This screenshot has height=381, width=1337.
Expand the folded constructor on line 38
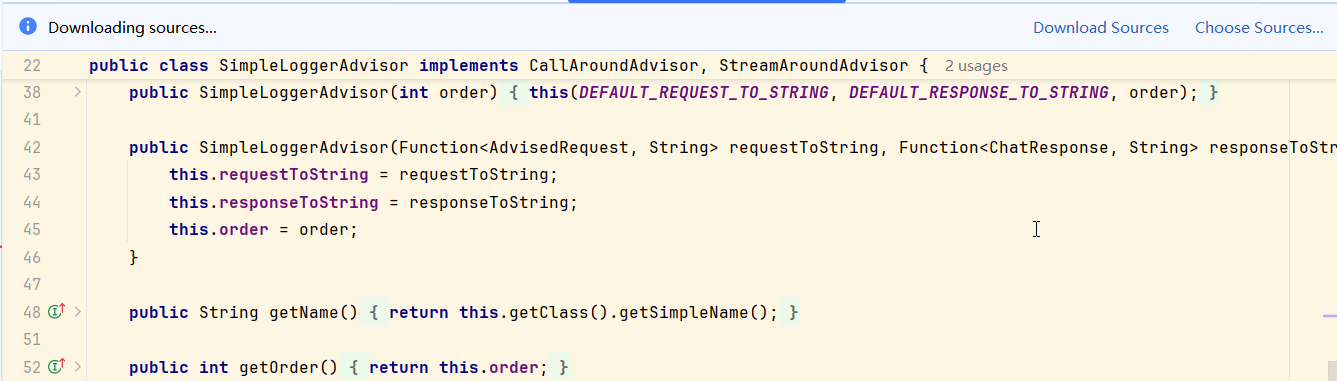pos(78,92)
